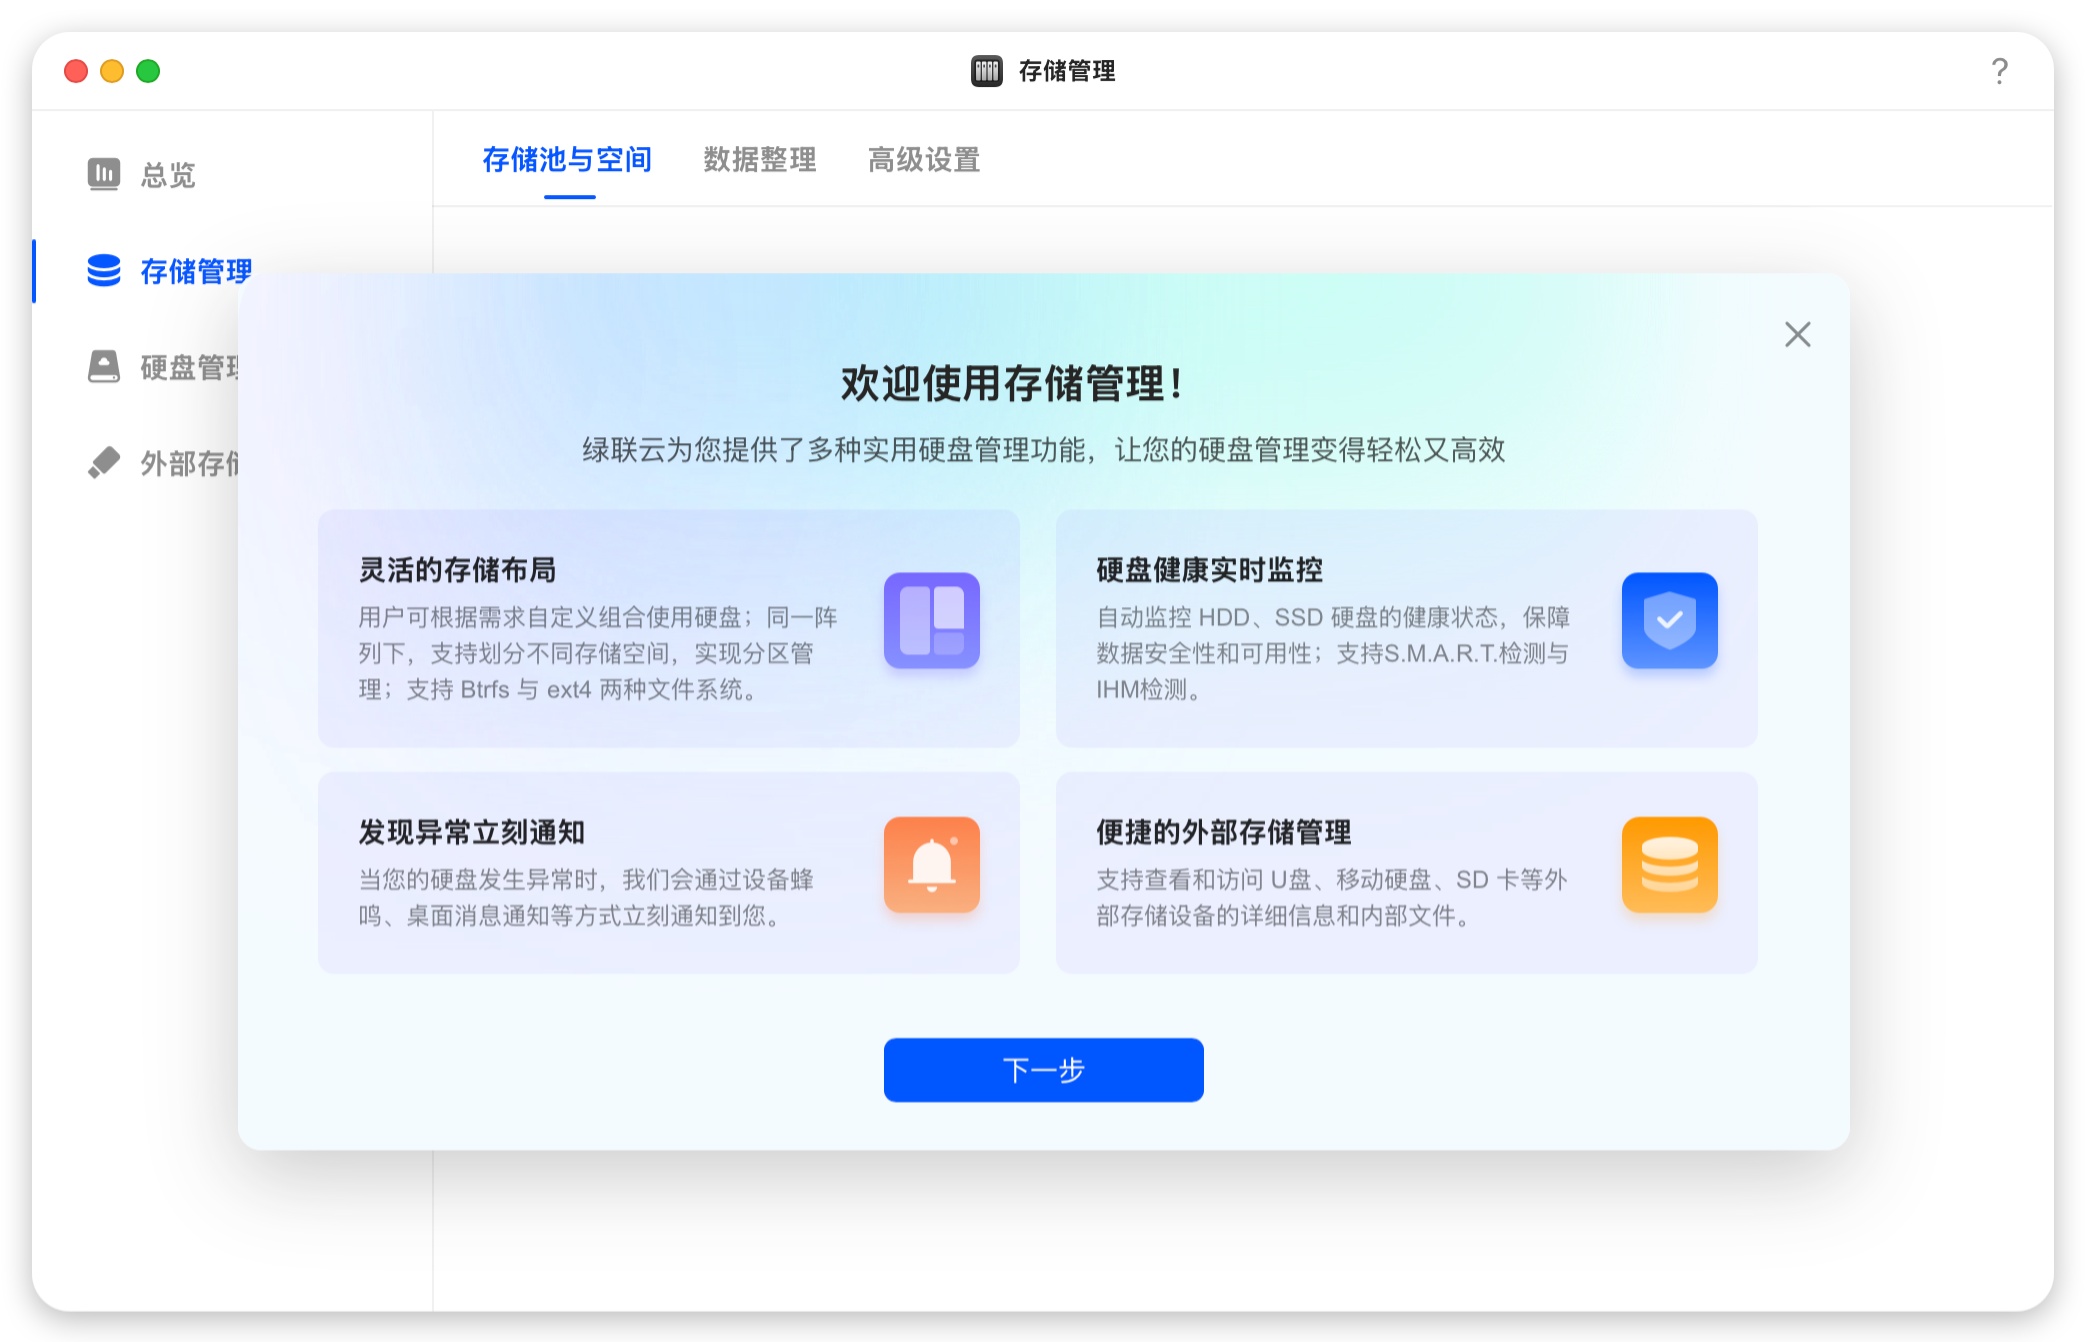Click the 存储管理 app icon in the title bar
The width and height of the screenshot is (2086, 1342).
[987, 71]
